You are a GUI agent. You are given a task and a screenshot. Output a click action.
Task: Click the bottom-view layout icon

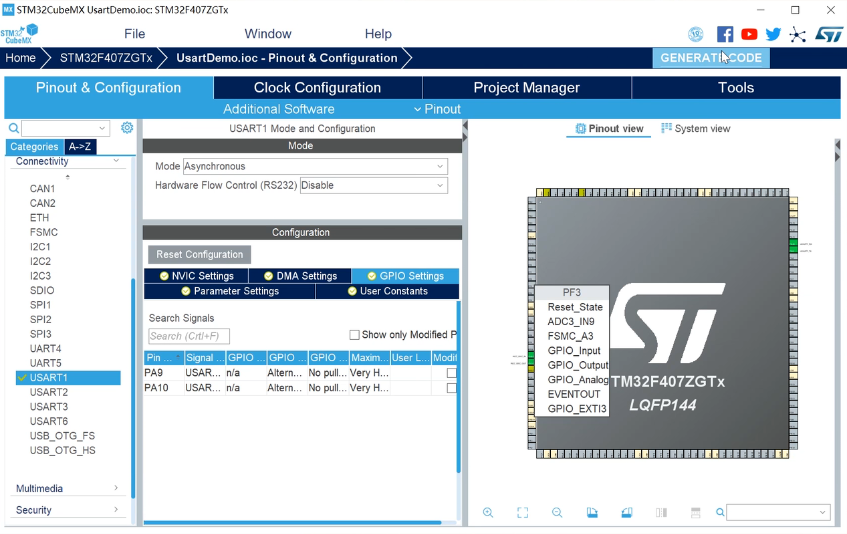696,512
